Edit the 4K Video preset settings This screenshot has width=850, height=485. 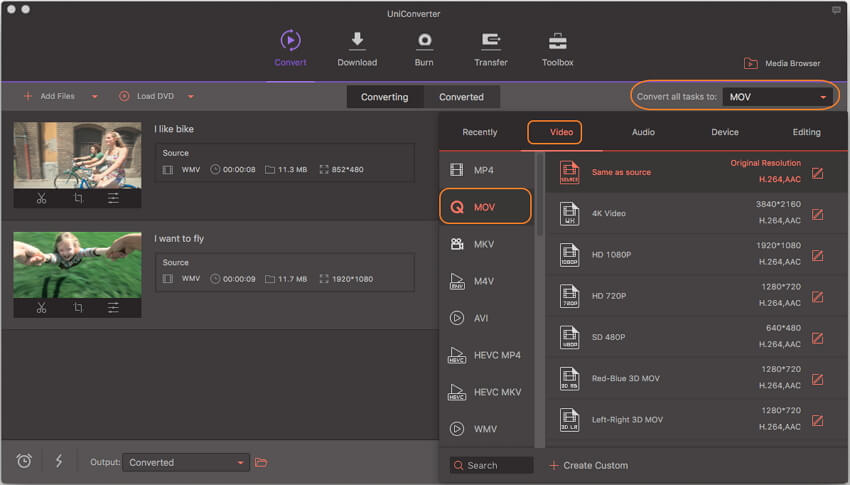pyautogui.click(x=817, y=215)
